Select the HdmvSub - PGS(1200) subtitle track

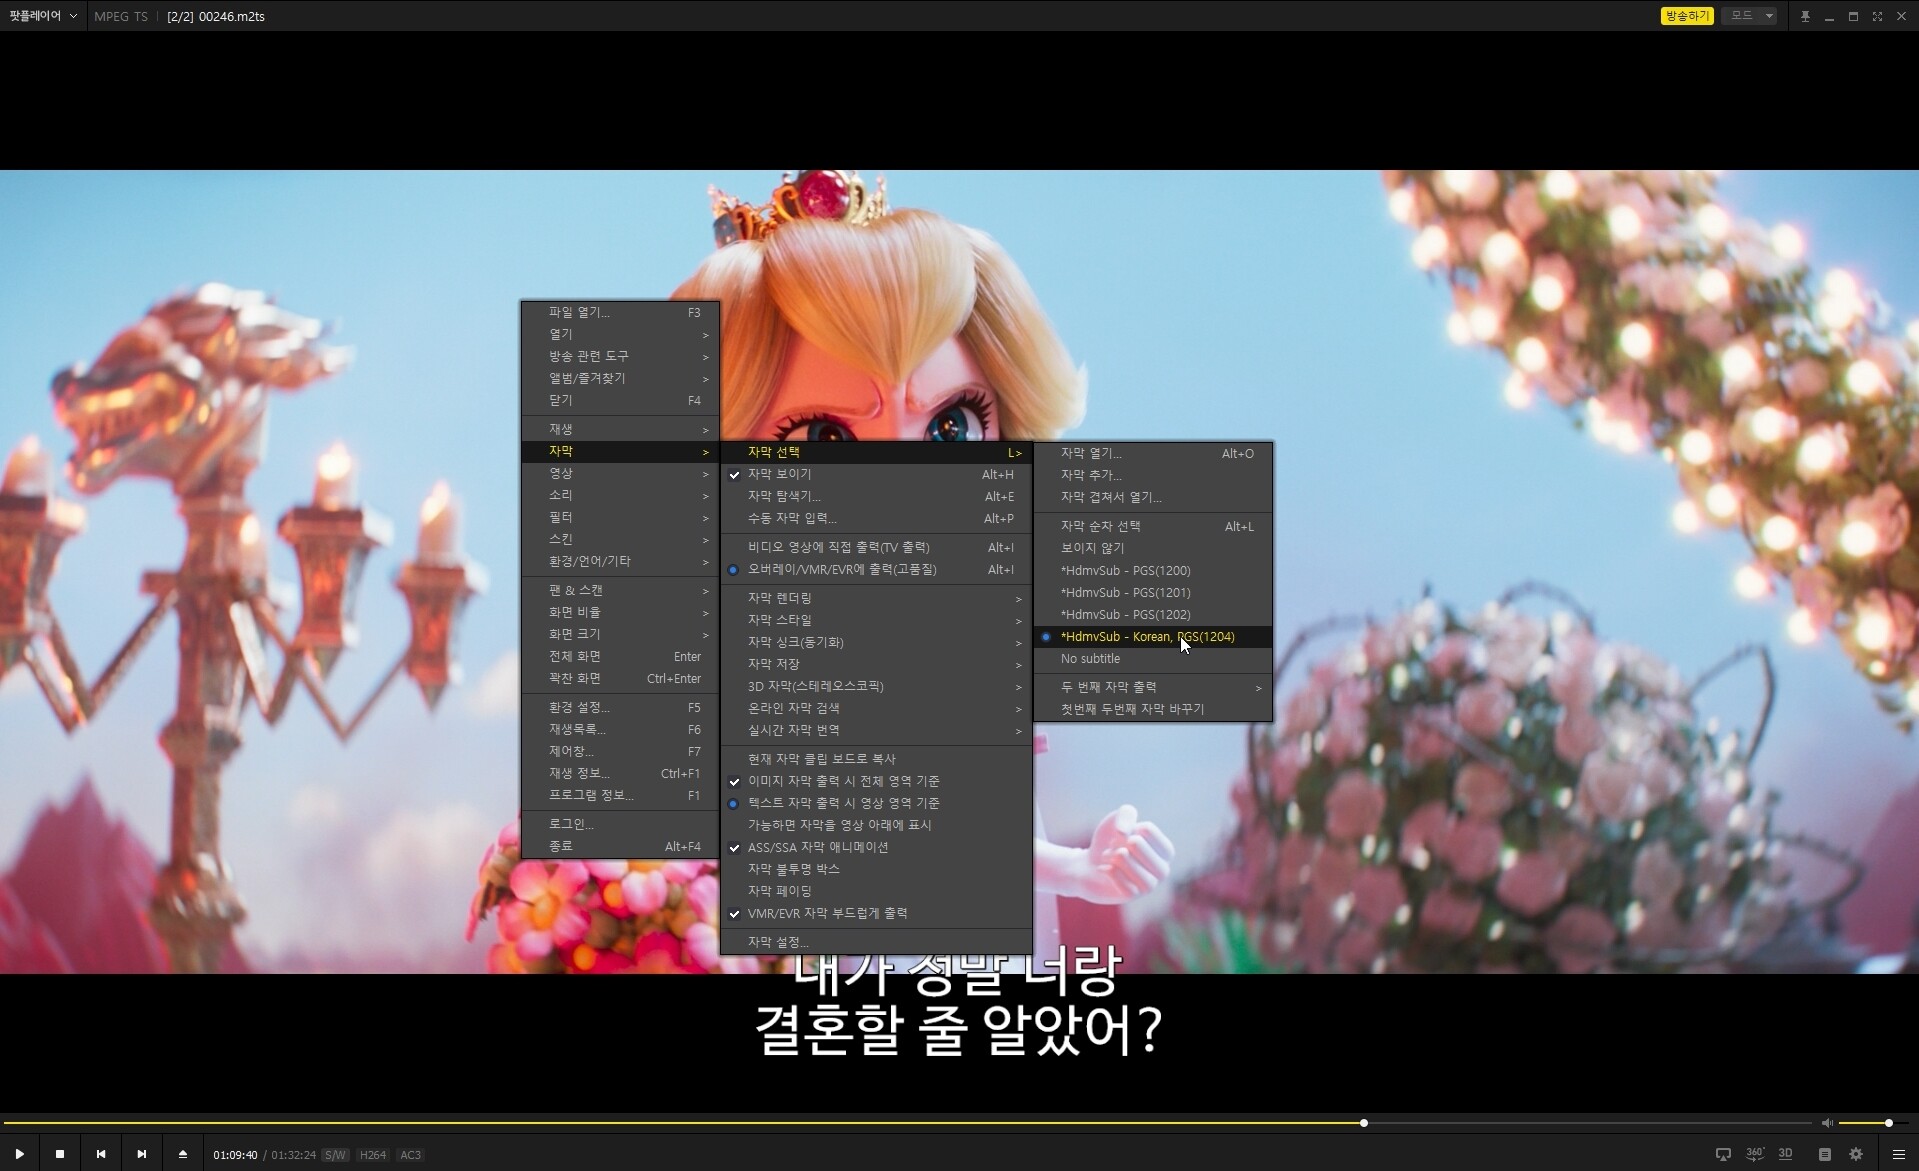[x=1125, y=570]
